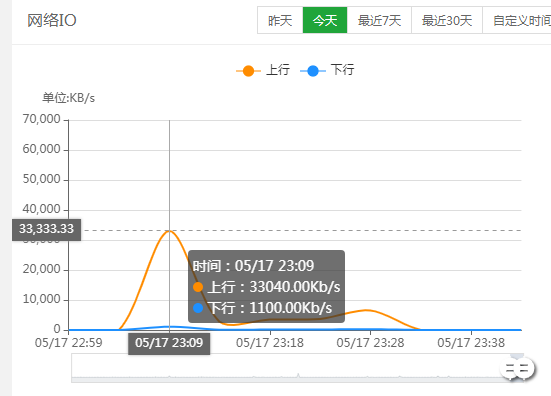Click the 上行 33040.00Kb/s tooltip line

pos(267,287)
